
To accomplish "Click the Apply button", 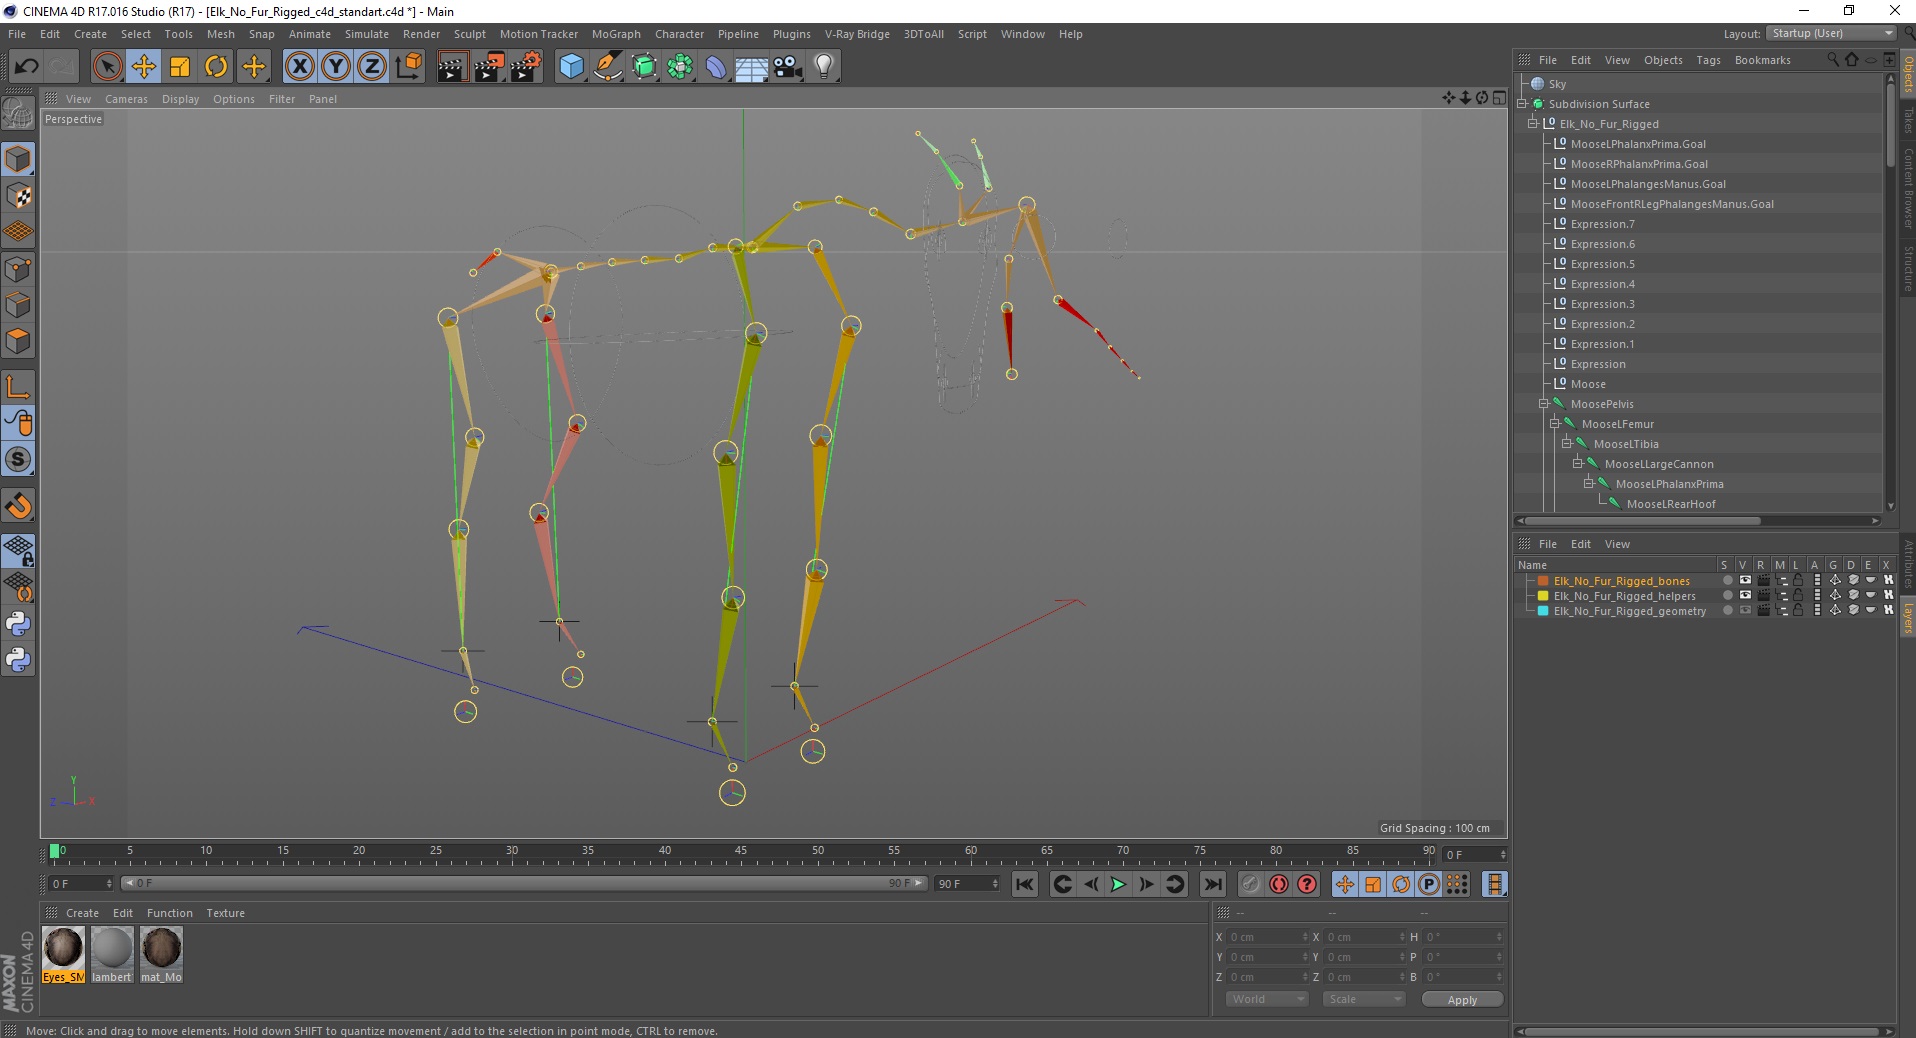I will coord(1462,1000).
